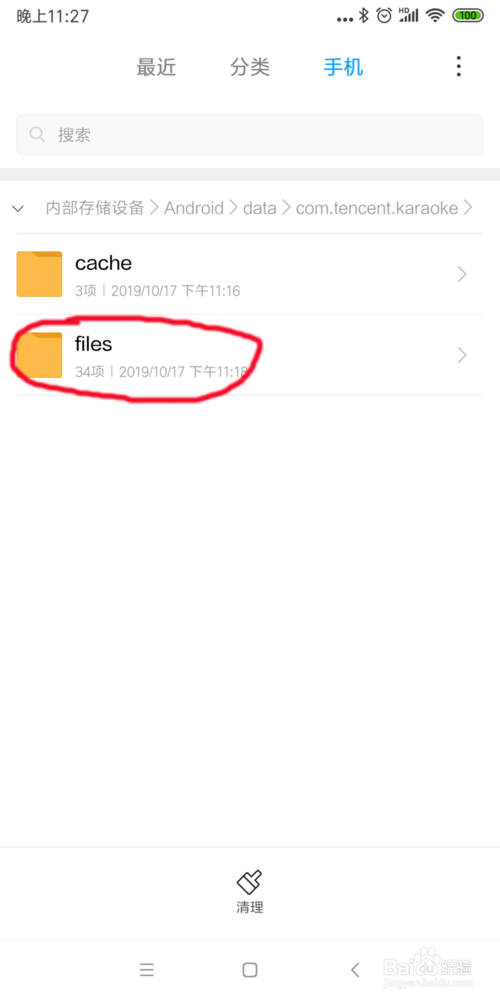500x1000 pixels.
Task: Tap the Android home square button
Action: click(249, 970)
